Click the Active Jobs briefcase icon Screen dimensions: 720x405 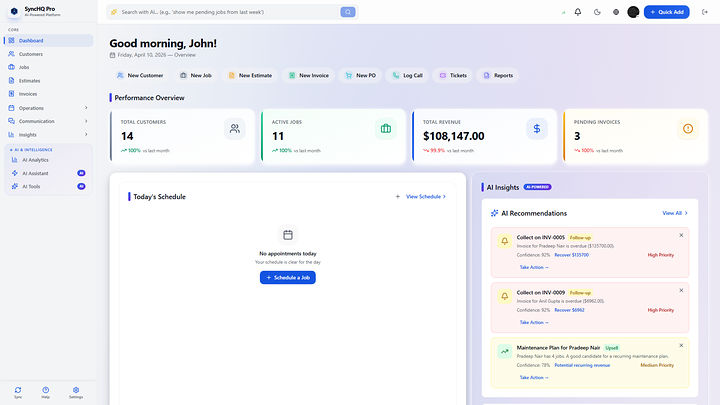point(386,129)
